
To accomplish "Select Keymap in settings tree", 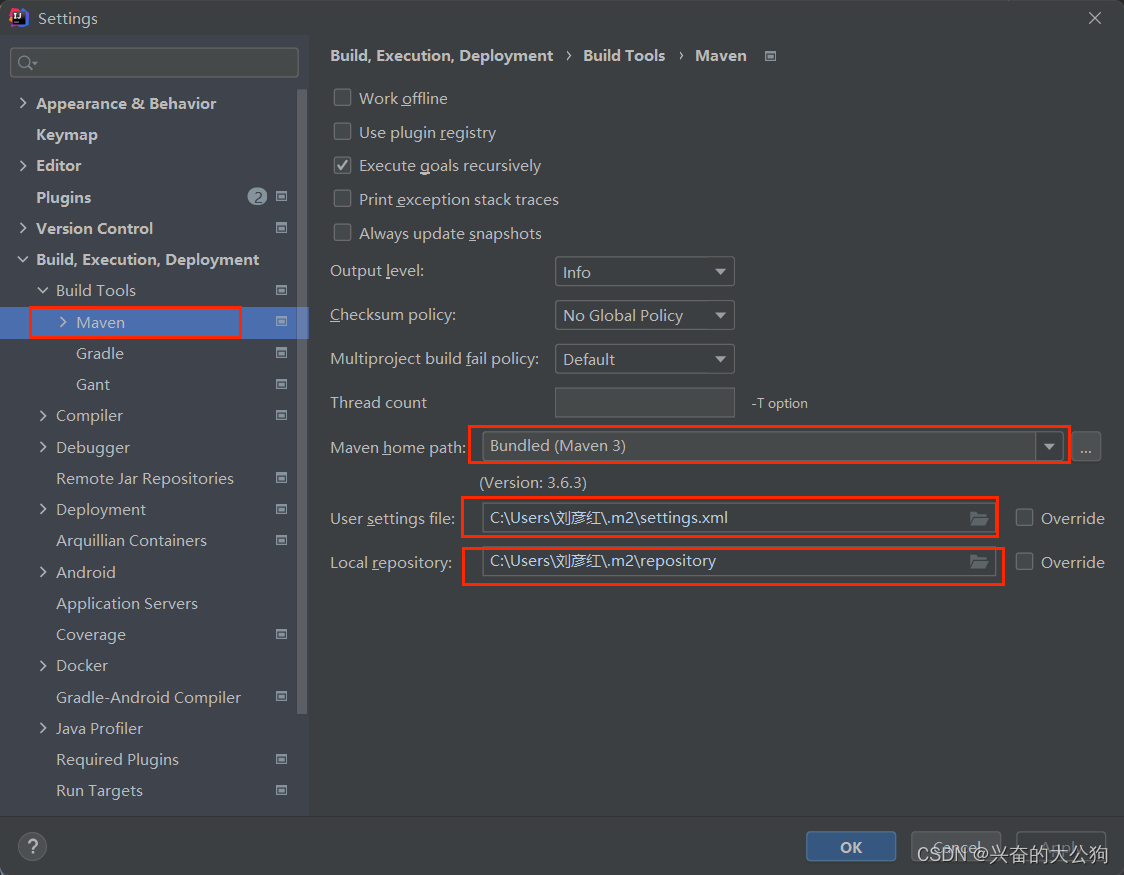I will 67,135.
